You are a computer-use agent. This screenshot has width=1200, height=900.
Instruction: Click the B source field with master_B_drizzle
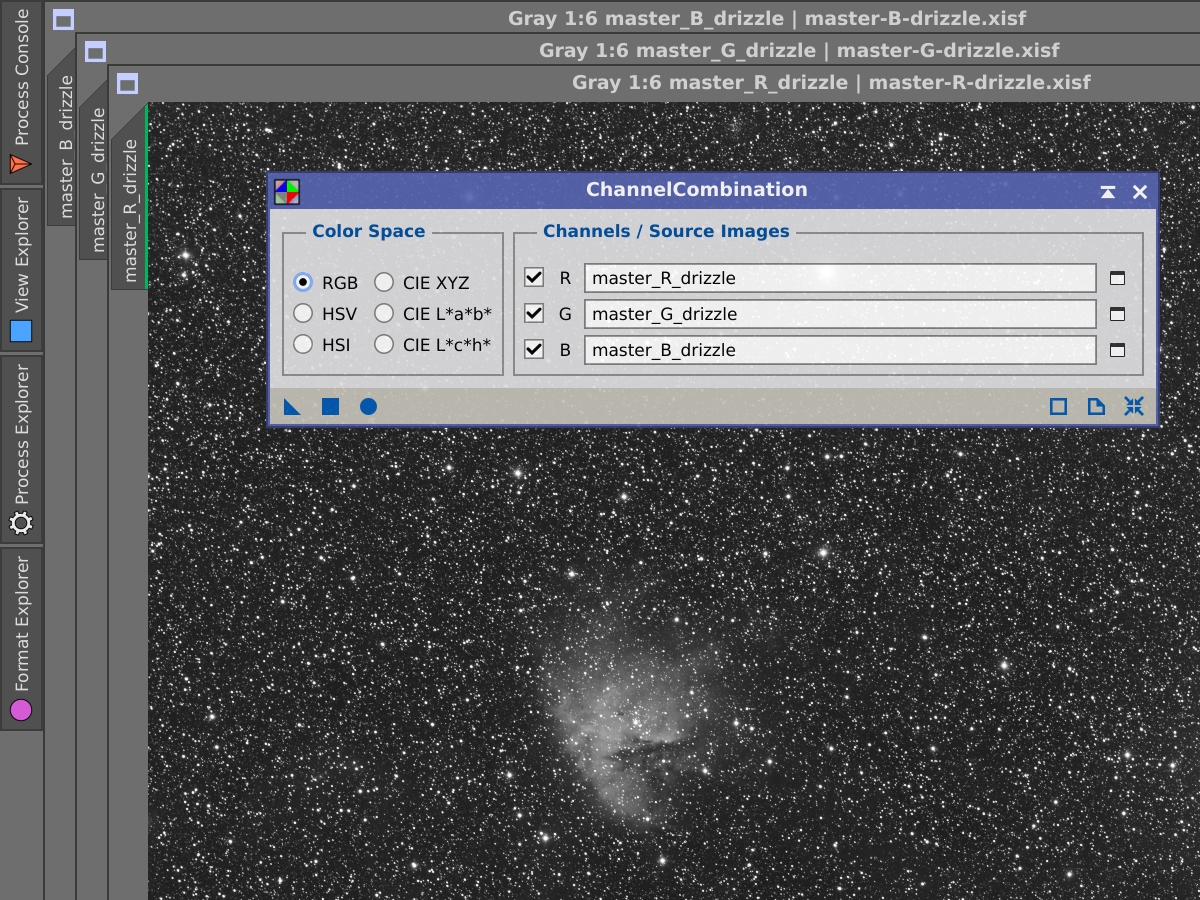click(x=840, y=350)
